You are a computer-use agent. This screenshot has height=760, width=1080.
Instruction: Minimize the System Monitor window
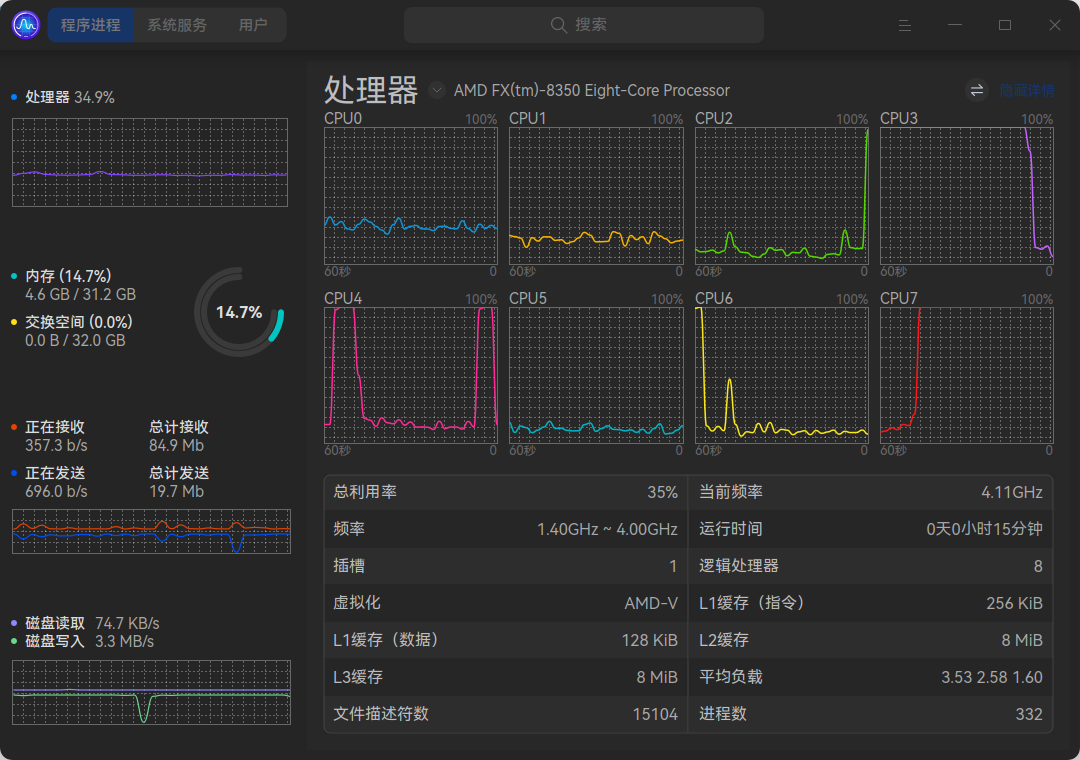955,25
